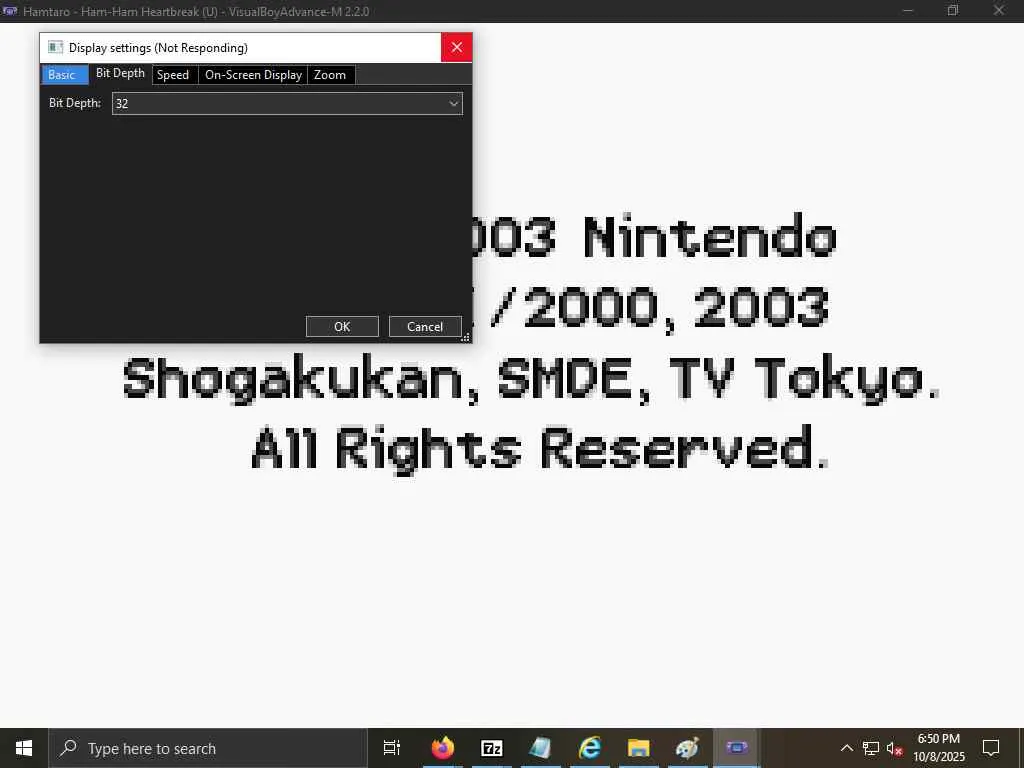Launch Internet Explorer from taskbar

[x=590, y=748]
